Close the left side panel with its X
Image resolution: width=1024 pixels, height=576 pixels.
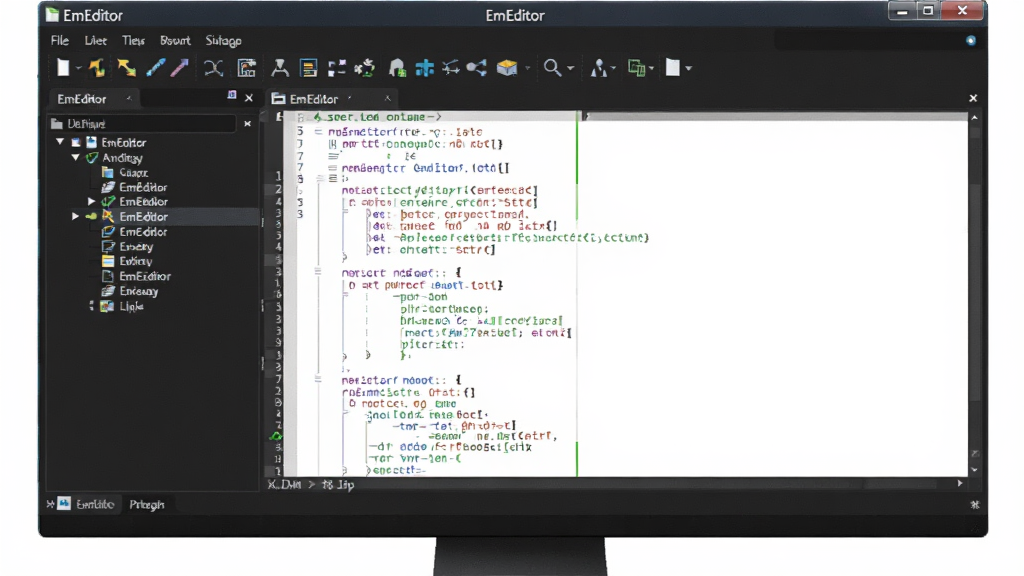tap(249, 98)
